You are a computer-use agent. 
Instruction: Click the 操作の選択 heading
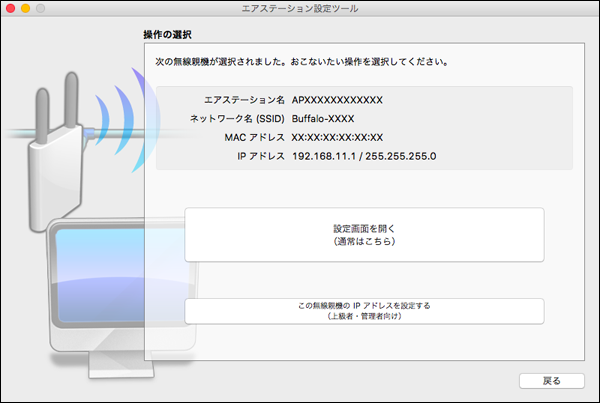point(167,35)
